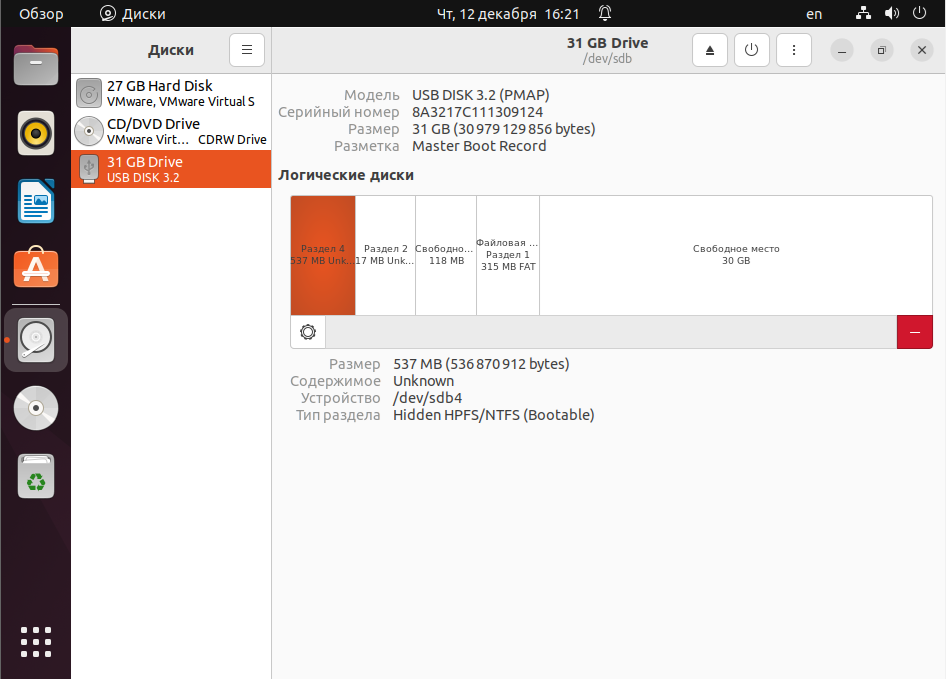Open the Обзор activities overview
Screen dimensions: 946x679
point(41,14)
